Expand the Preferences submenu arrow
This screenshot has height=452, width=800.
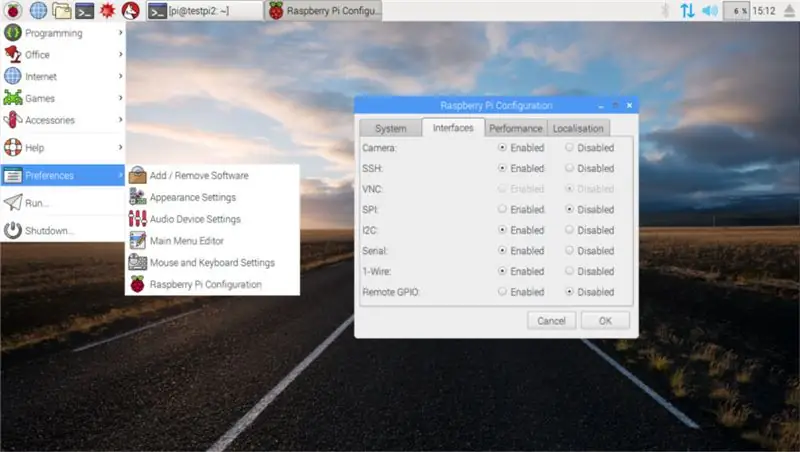coord(120,175)
